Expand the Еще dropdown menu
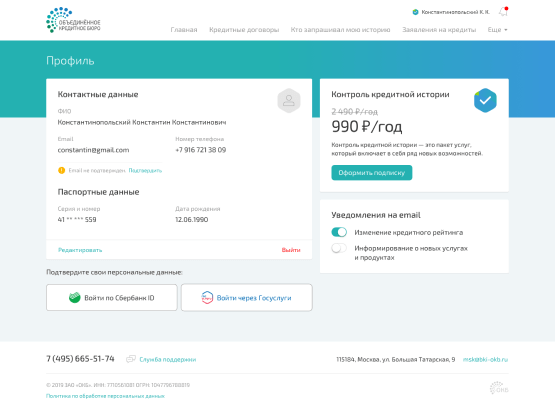The height and width of the screenshot is (411, 555). pos(497,30)
